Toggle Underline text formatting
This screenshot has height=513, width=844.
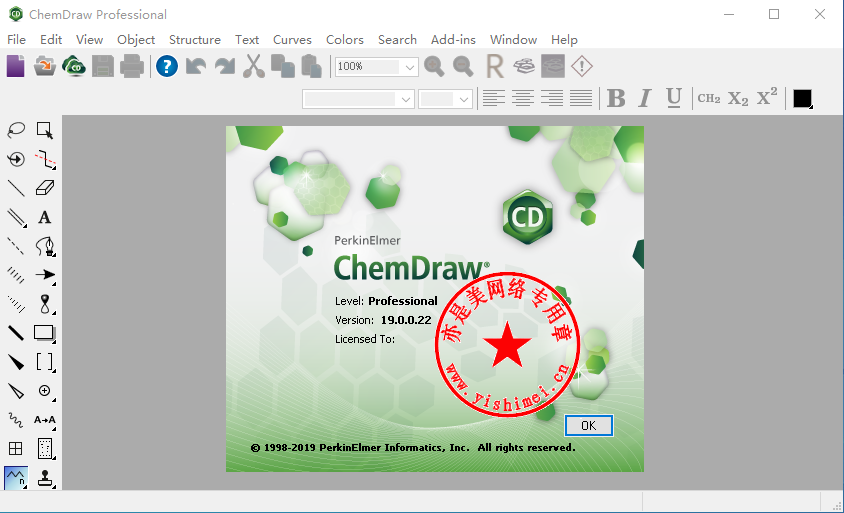coord(673,99)
